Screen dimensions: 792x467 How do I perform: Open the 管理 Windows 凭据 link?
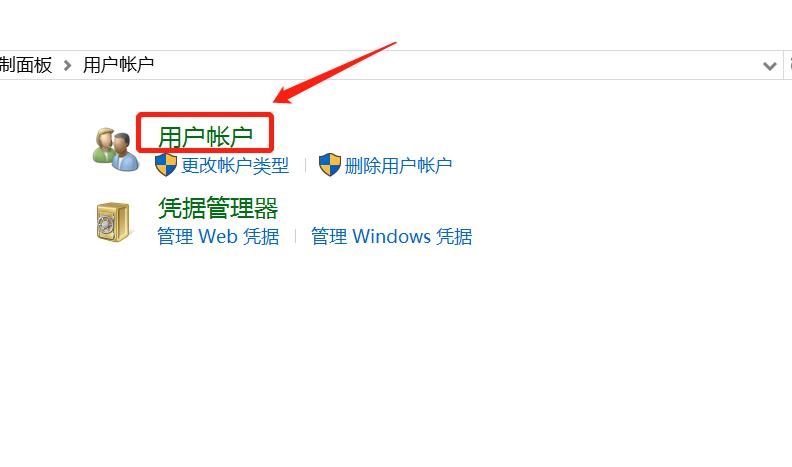[x=391, y=236]
